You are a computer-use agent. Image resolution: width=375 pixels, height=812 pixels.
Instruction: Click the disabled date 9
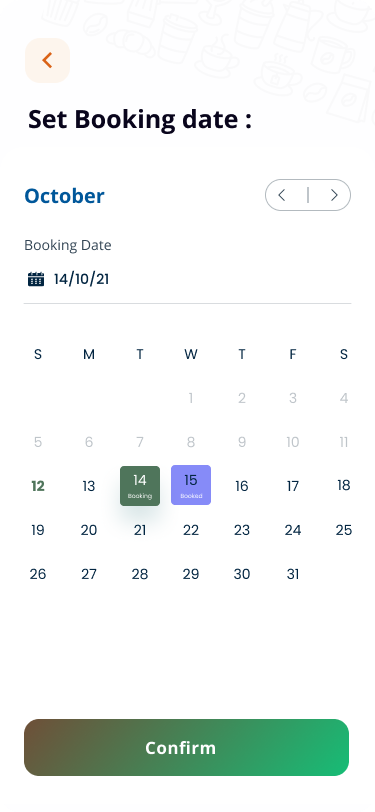242,442
